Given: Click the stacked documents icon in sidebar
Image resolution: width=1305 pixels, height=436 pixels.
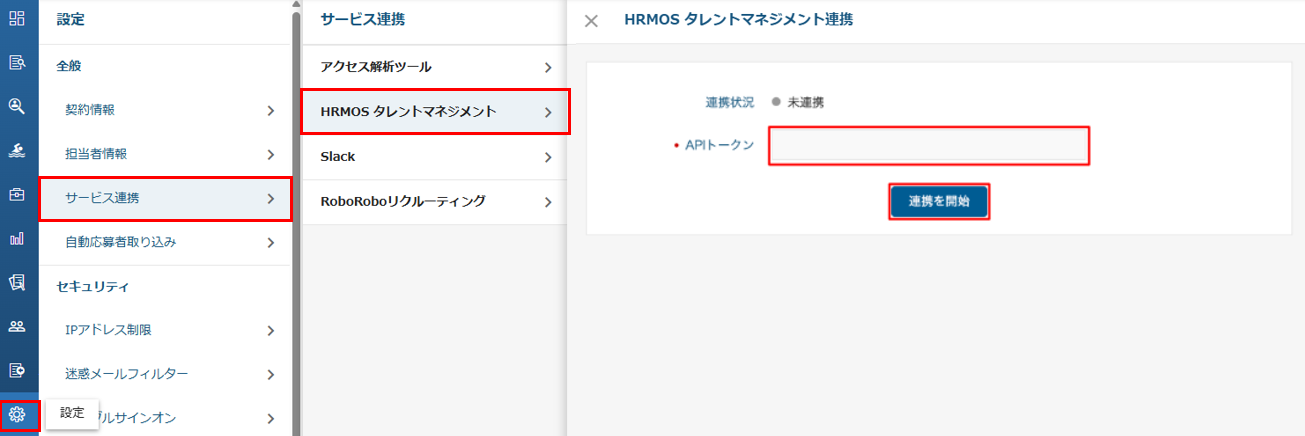Looking at the screenshot, I should [17, 282].
